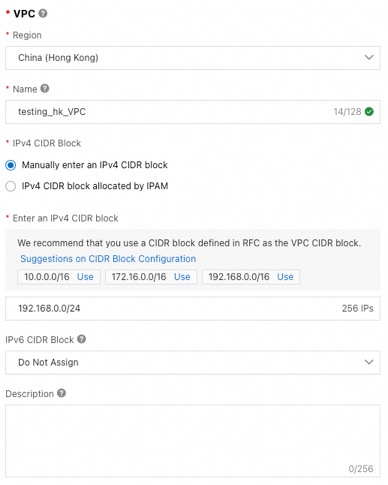Select IPv4 CIDR block allocated by IPAM

[x=11, y=186]
